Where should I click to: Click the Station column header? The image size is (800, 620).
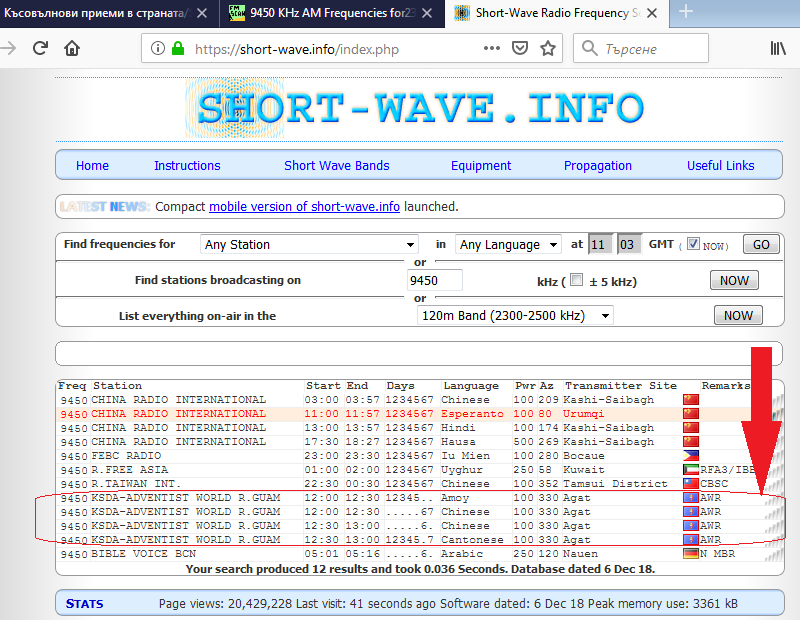point(117,386)
